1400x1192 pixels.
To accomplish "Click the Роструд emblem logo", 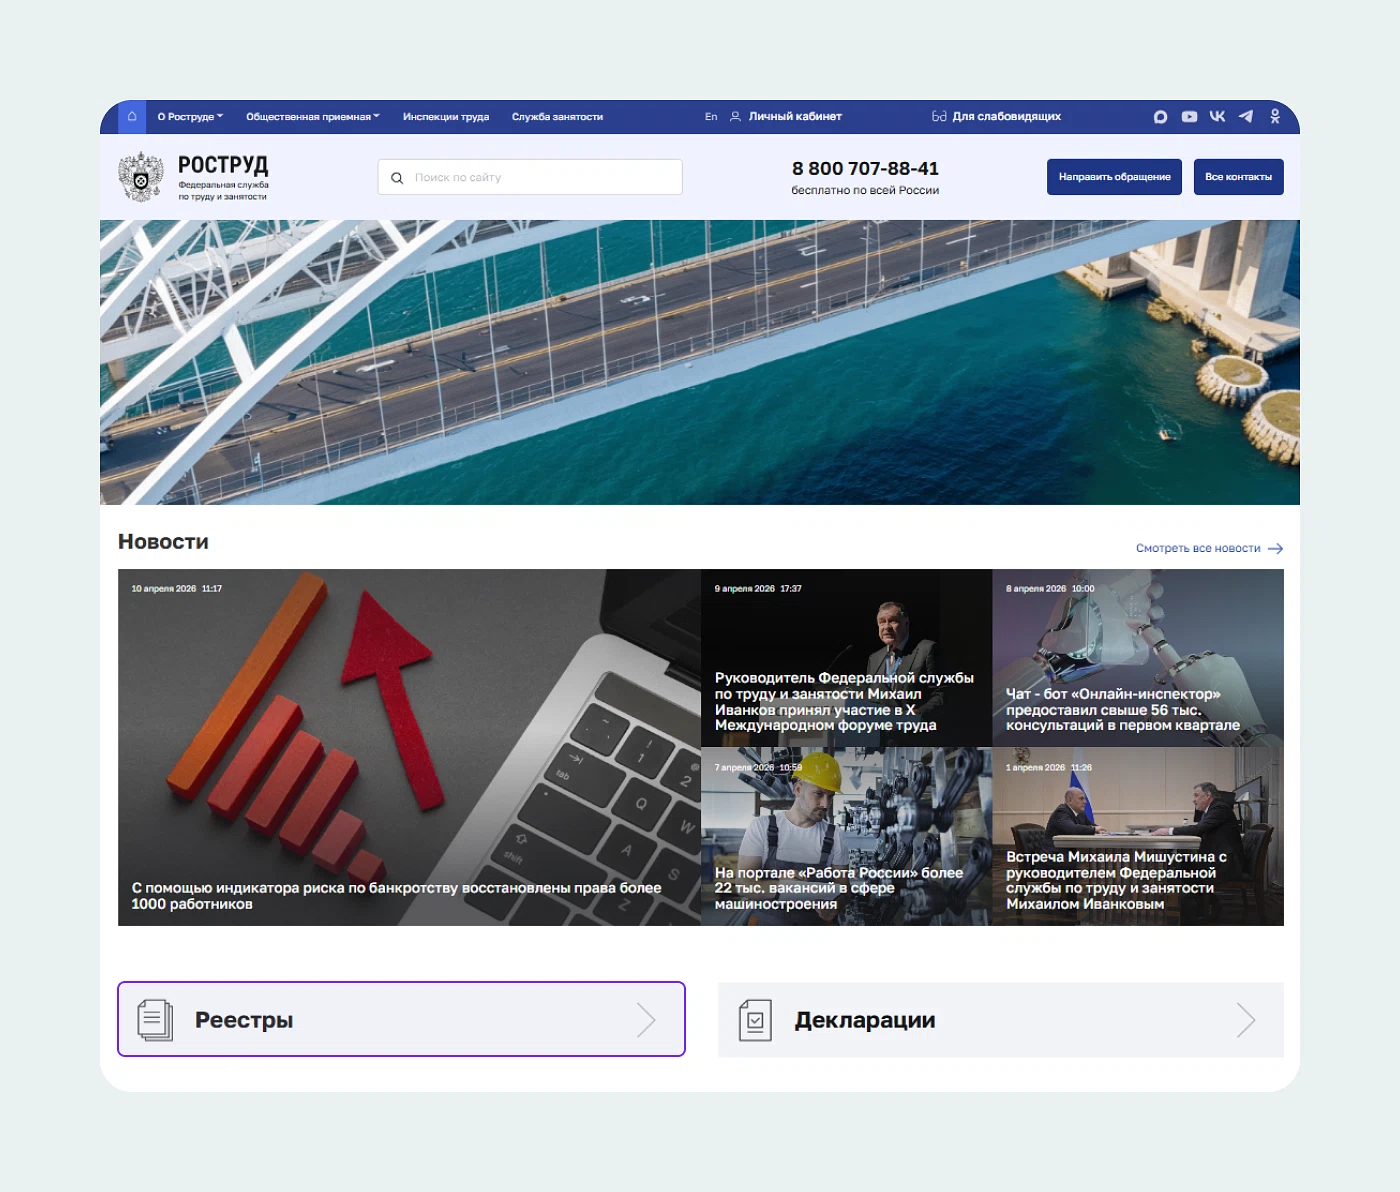I will [141, 177].
